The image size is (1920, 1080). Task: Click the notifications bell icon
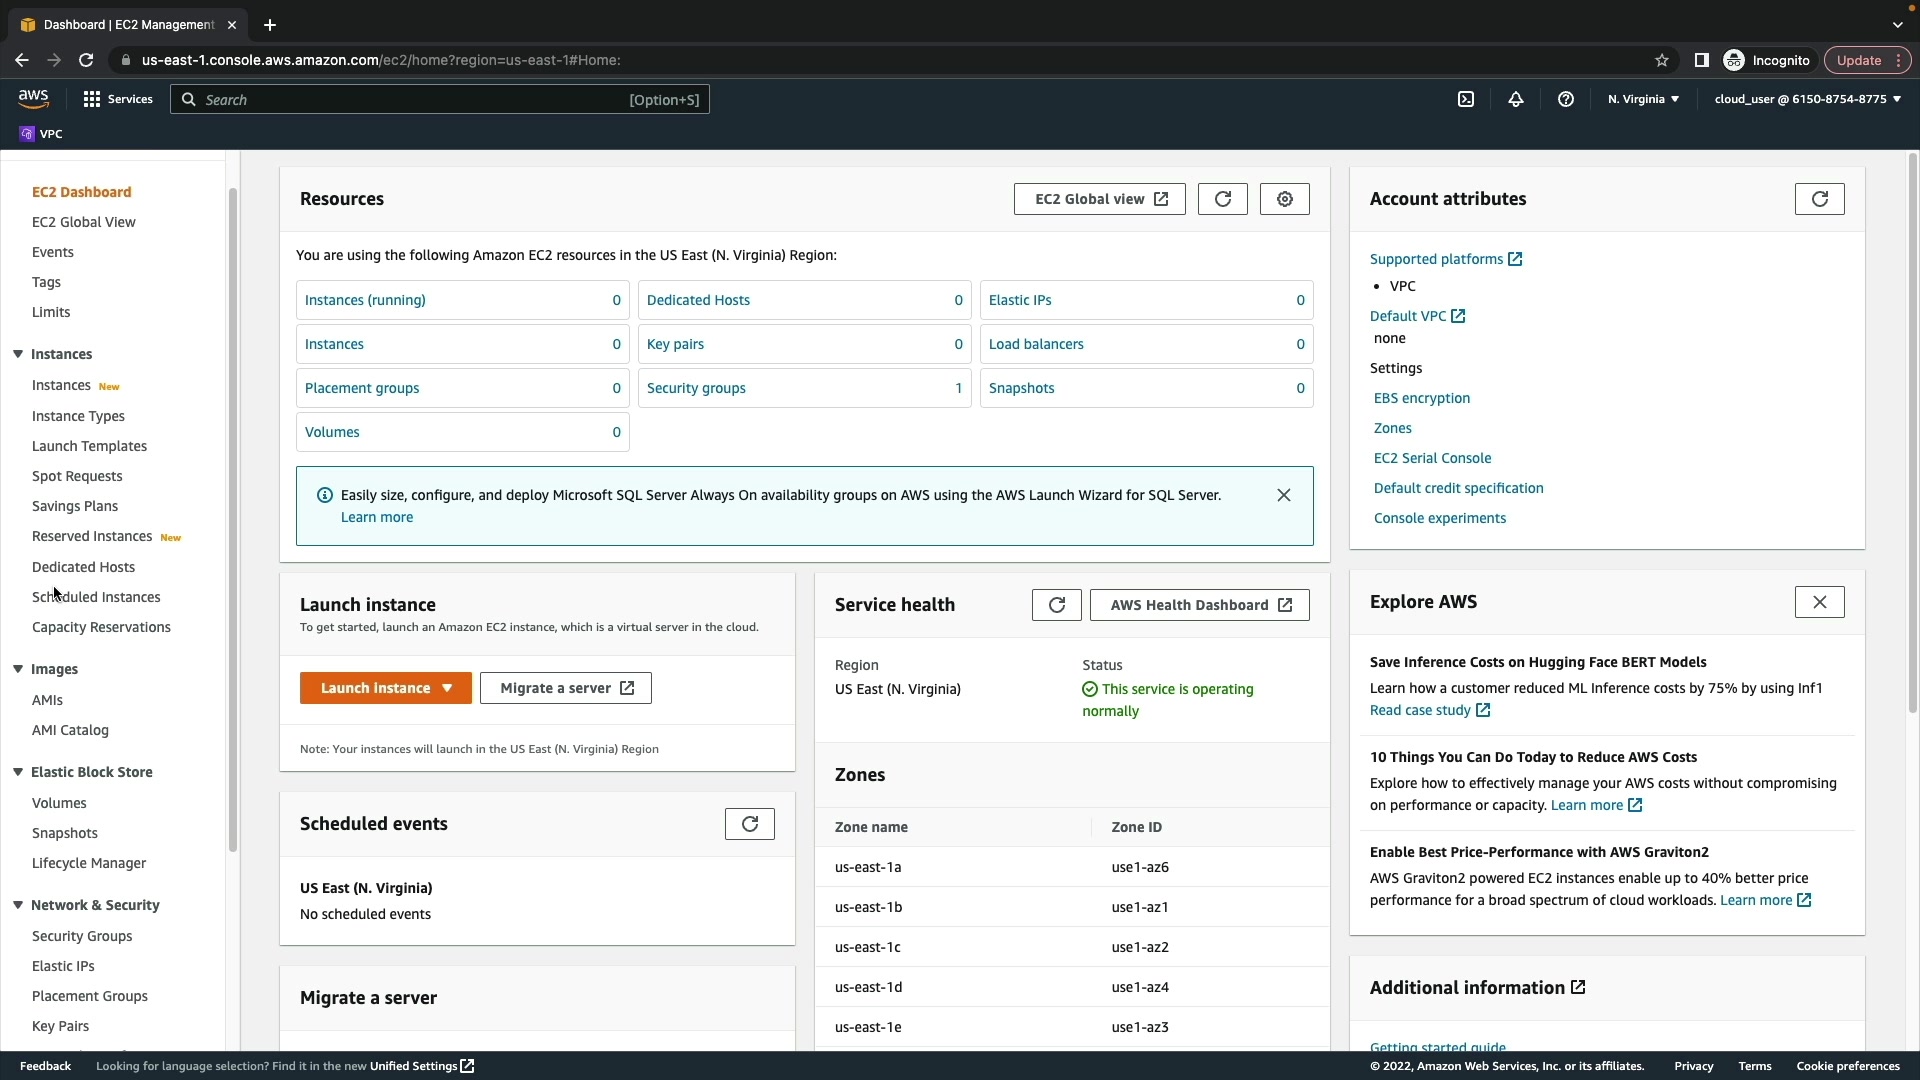pyautogui.click(x=1516, y=99)
